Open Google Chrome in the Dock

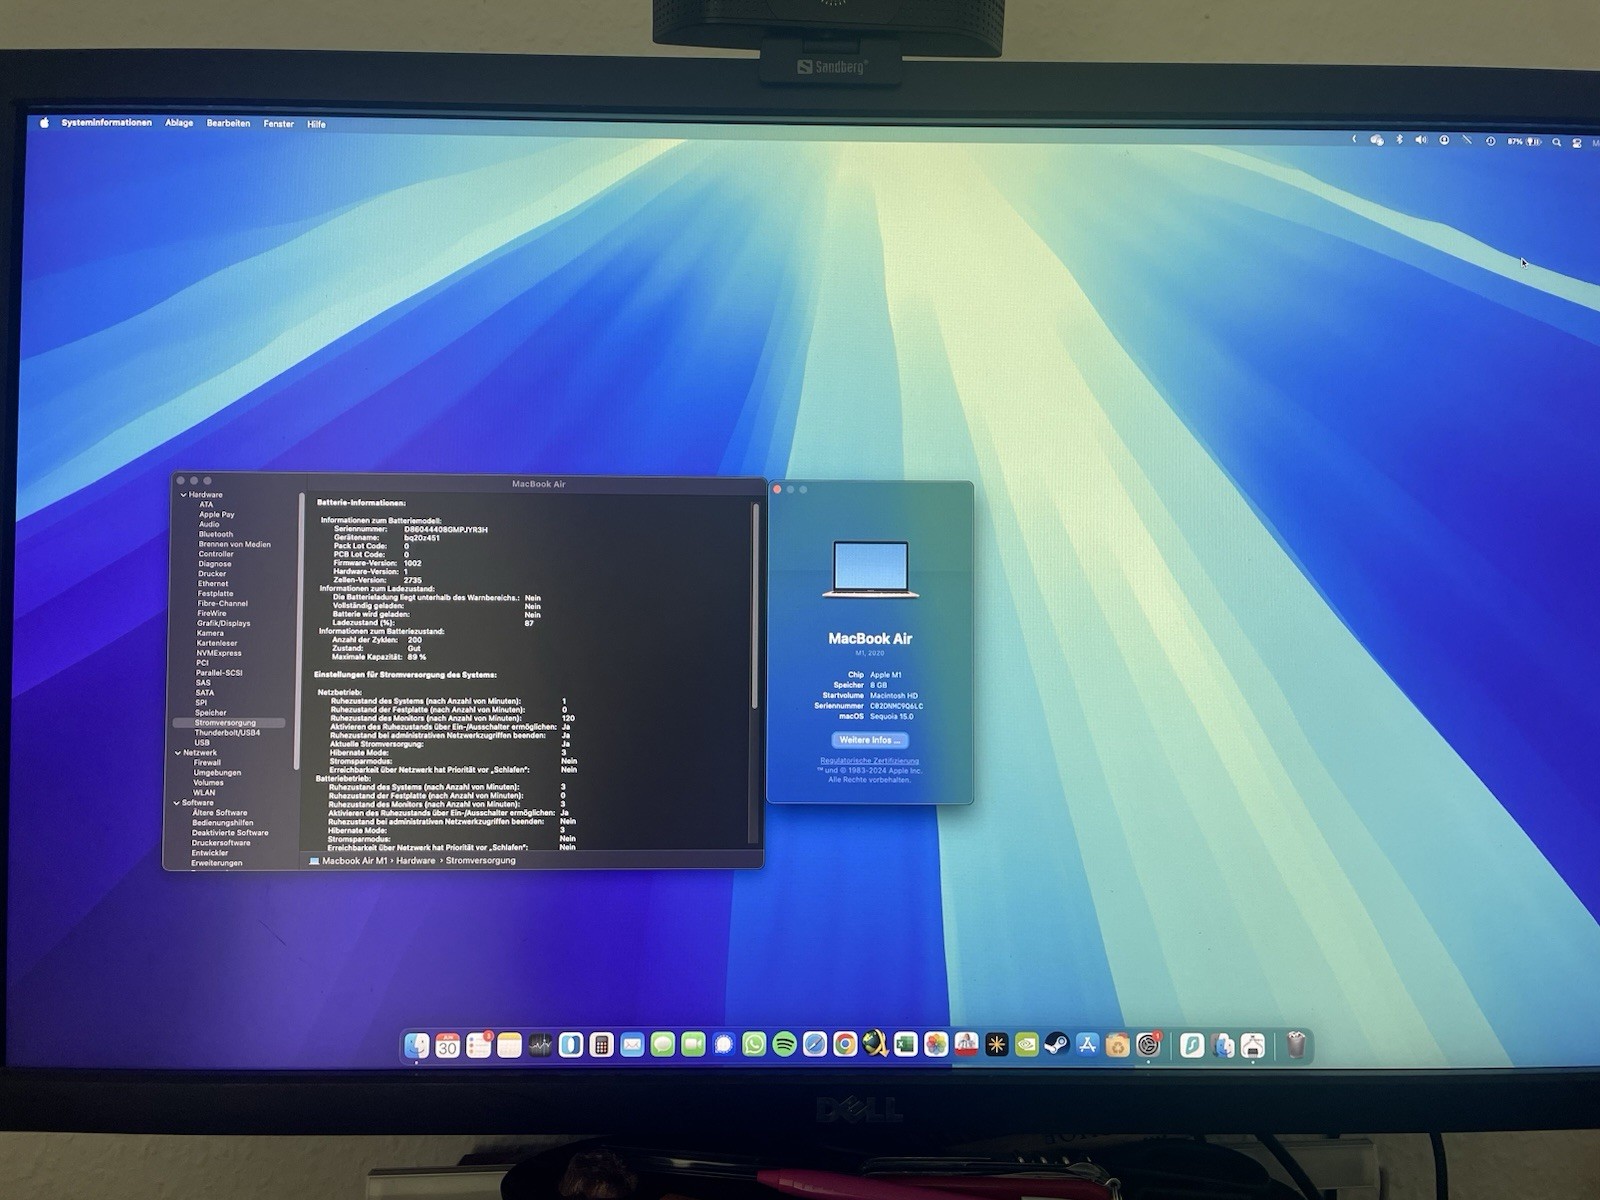[x=845, y=1046]
